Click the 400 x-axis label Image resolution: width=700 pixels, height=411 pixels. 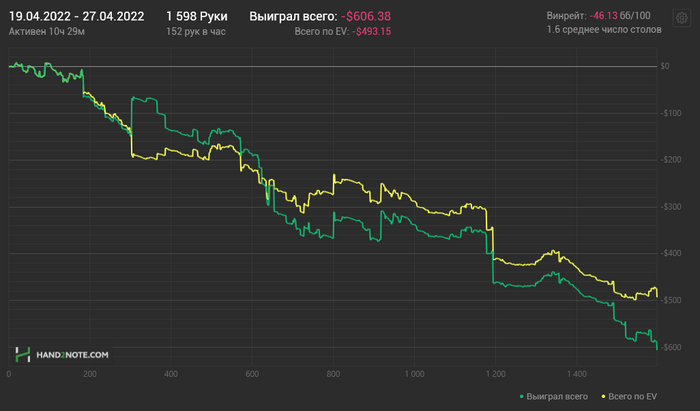pyautogui.click(x=171, y=374)
